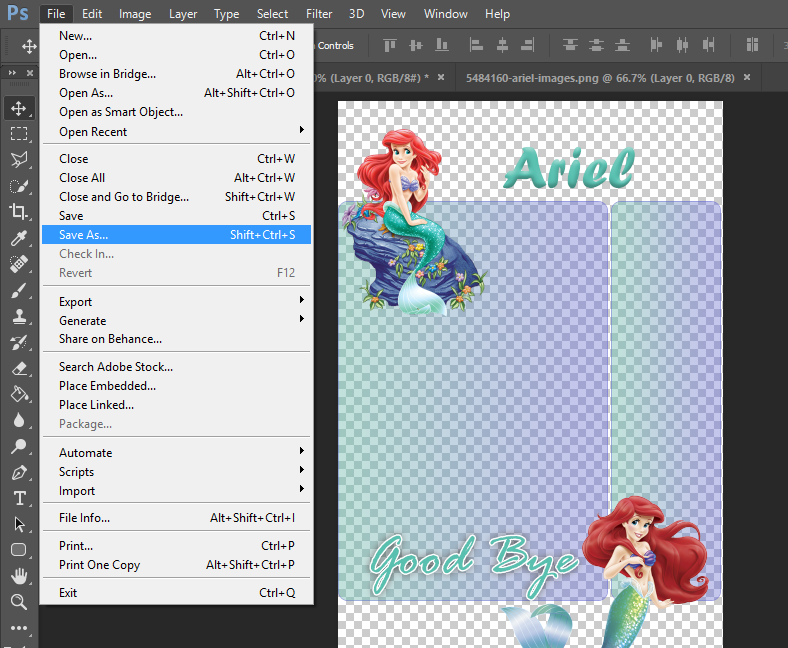This screenshot has width=788, height=648.
Task: Select the Dodge tool
Action: [19, 446]
